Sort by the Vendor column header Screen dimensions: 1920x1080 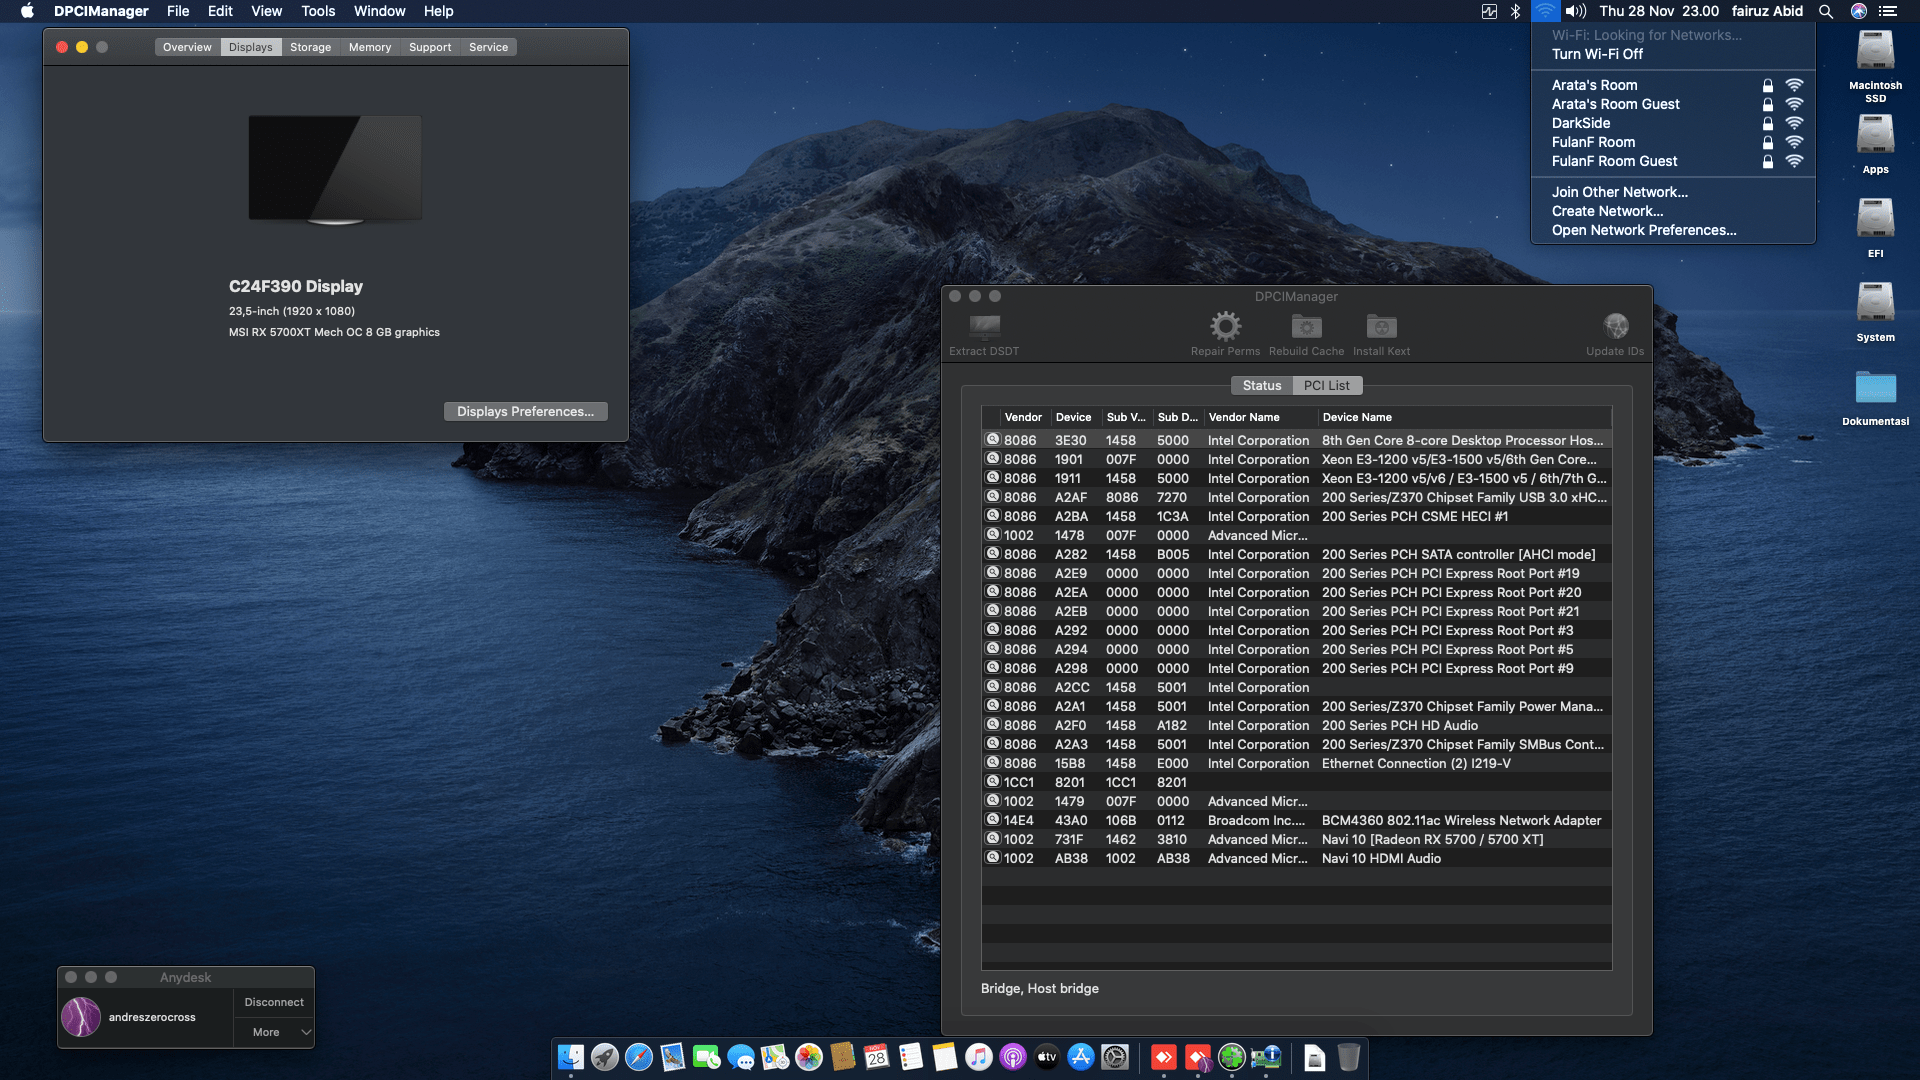coord(1023,417)
